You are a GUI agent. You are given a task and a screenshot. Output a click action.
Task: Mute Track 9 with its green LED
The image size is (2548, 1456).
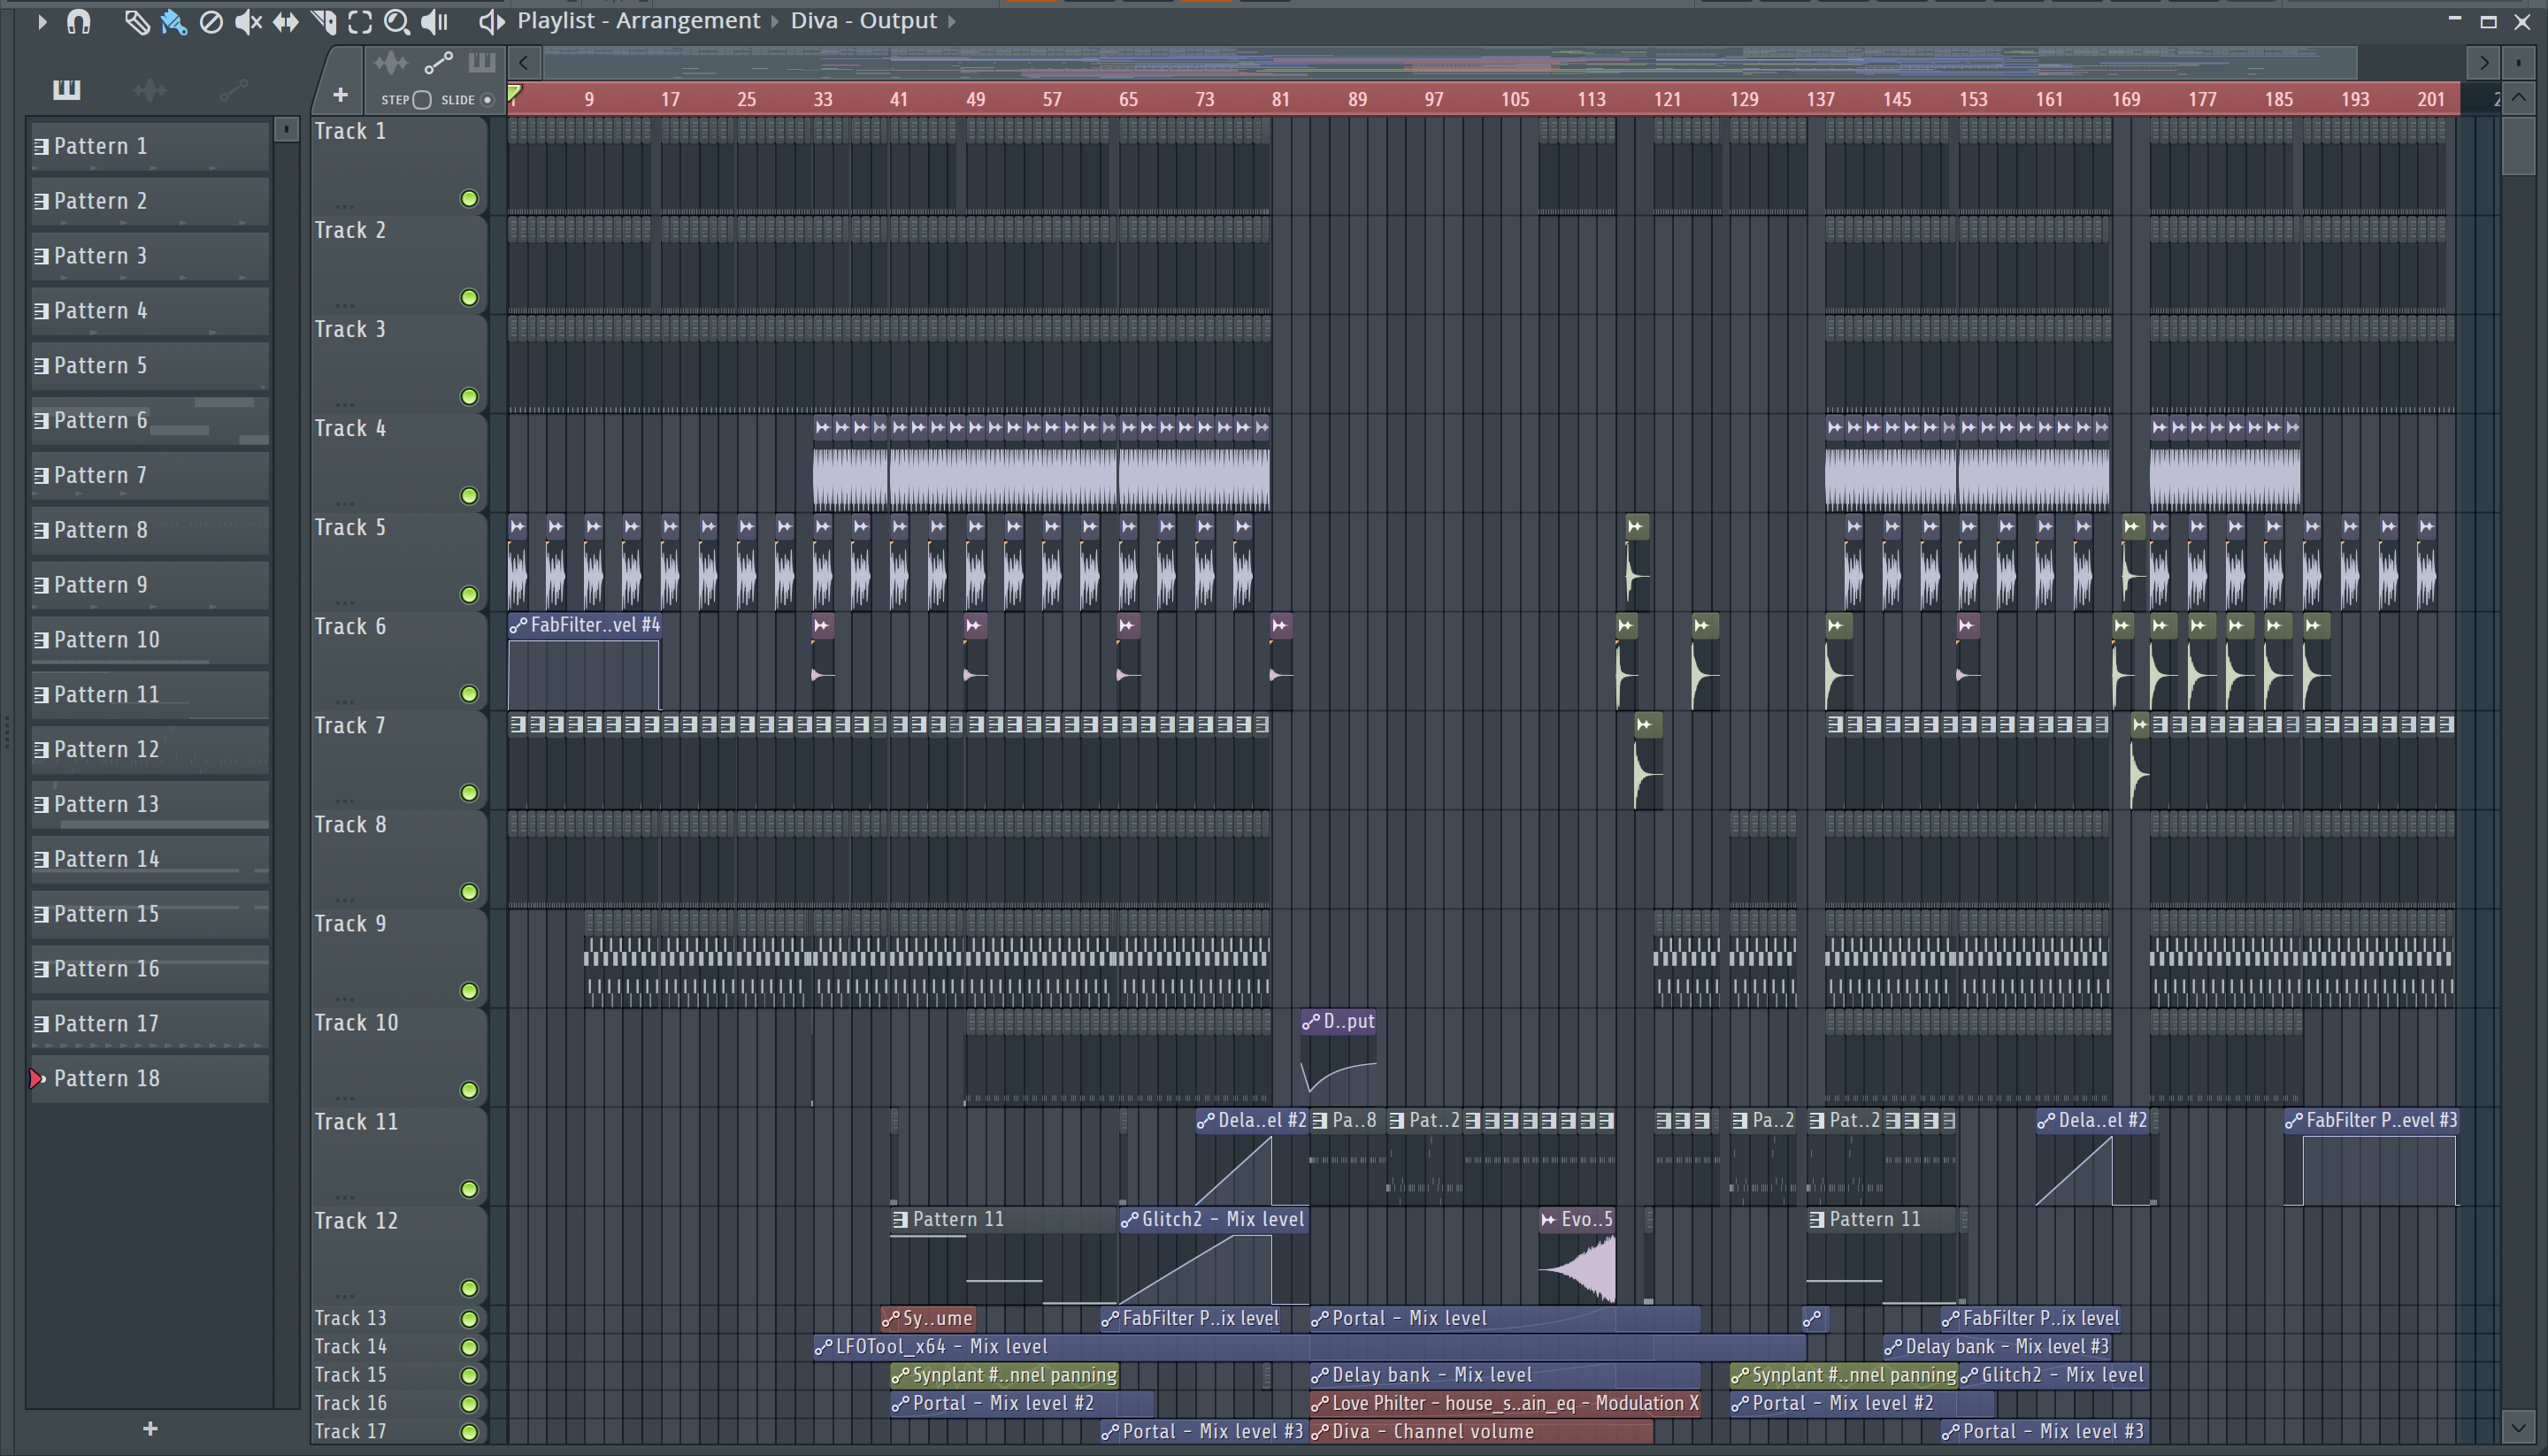tap(469, 991)
